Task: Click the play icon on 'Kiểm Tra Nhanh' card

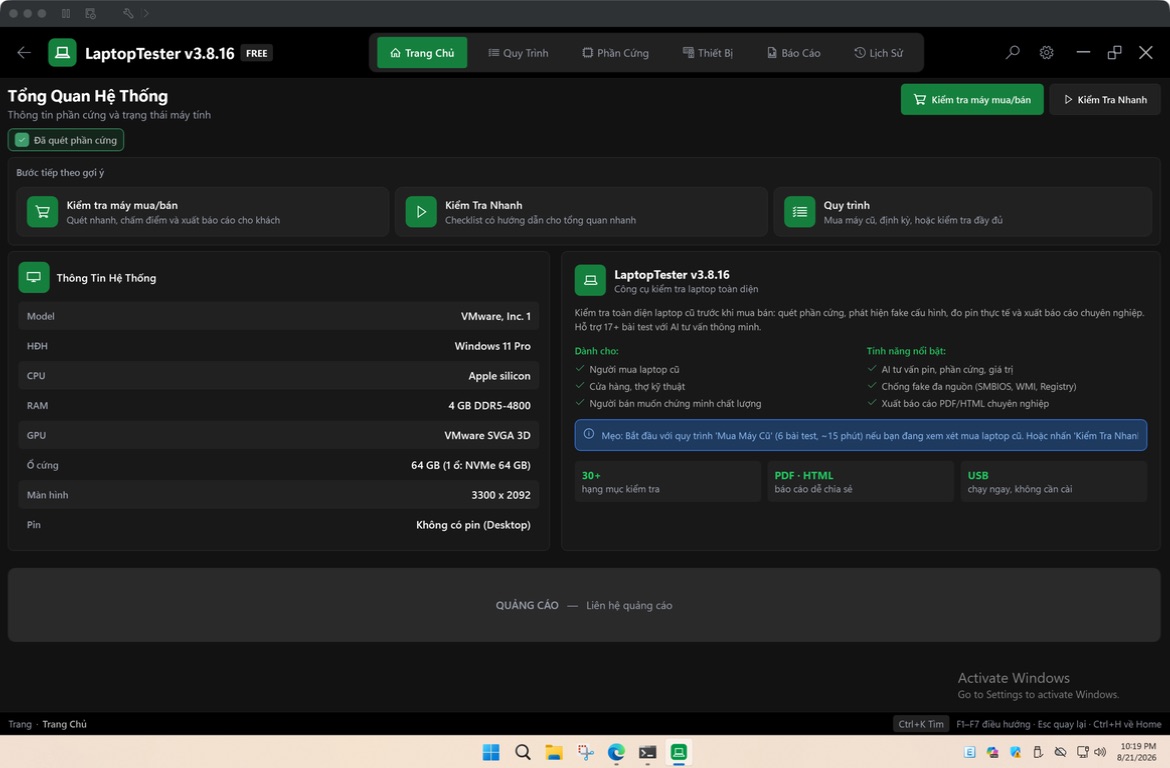Action: coord(421,212)
